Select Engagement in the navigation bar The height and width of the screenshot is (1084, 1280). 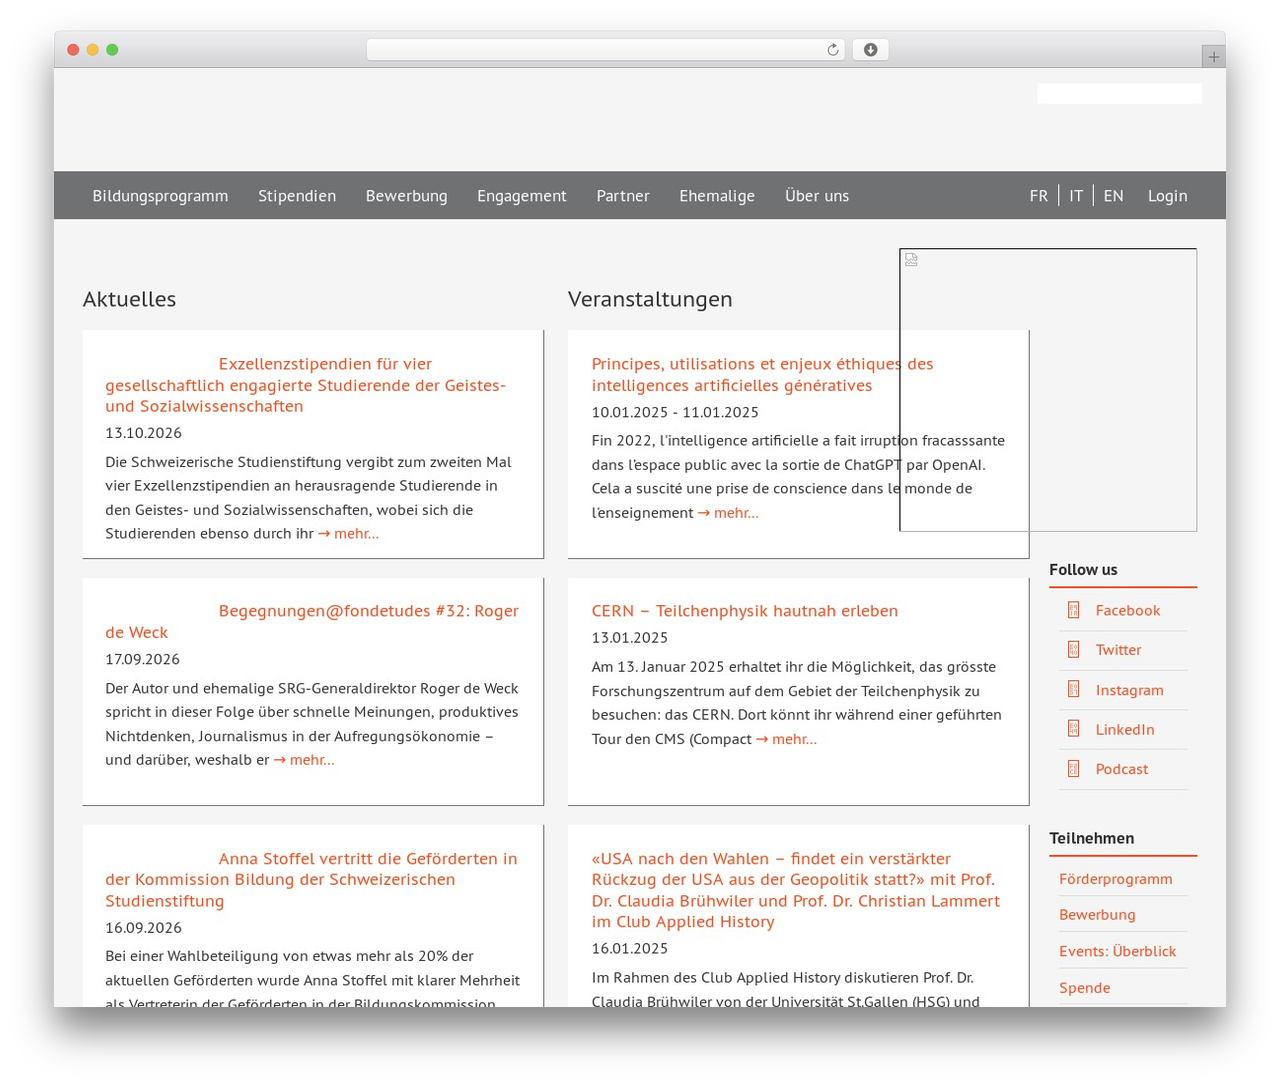click(x=522, y=196)
